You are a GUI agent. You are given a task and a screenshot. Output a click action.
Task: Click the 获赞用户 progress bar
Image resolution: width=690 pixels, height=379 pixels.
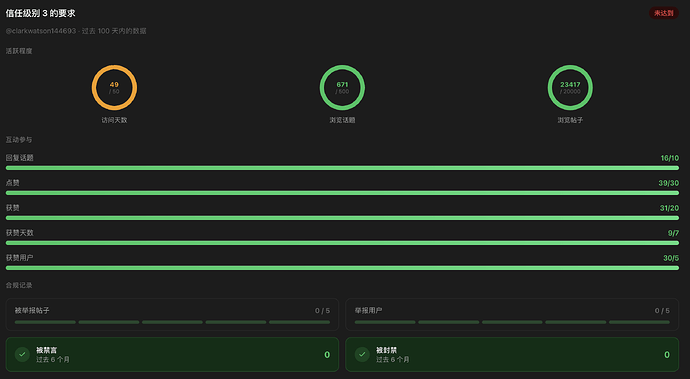[x=342, y=268]
